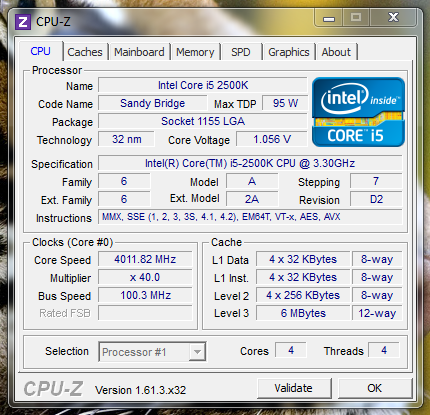Open the Mainboard tab
430x415 pixels.
click(x=139, y=52)
